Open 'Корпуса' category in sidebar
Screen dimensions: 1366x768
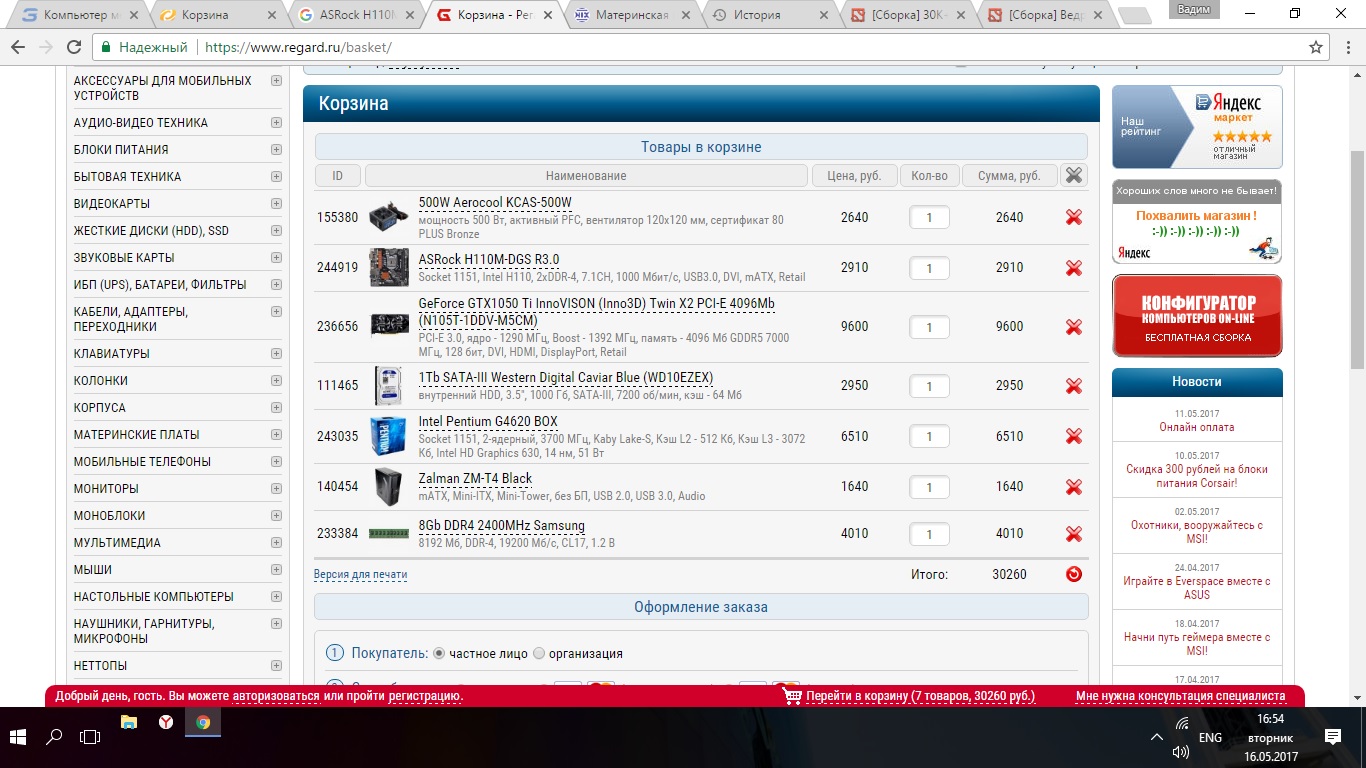[100, 408]
